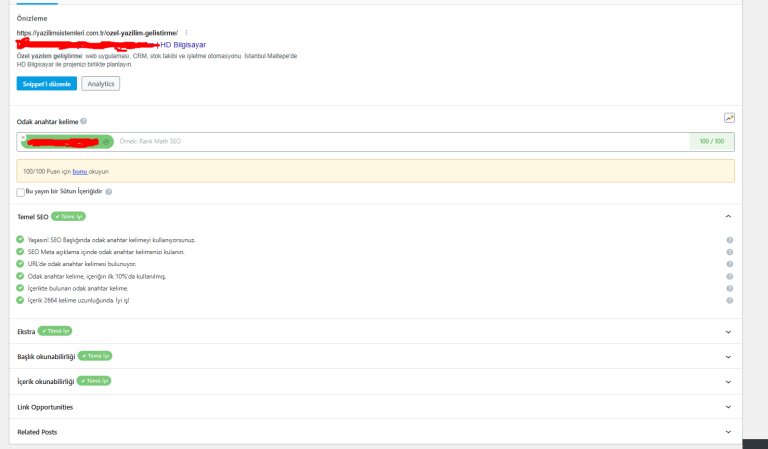Viewport: 768px width, 449px height.
Task: Expand the Related Posts section
Action: [728, 432]
